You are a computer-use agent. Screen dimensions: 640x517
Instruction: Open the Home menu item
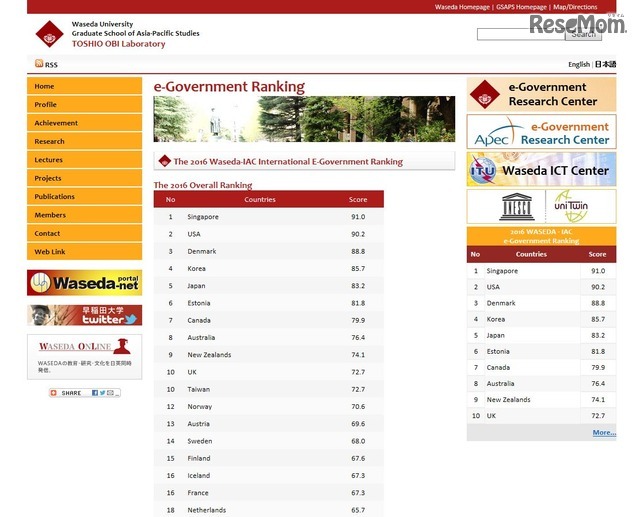click(x=84, y=86)
